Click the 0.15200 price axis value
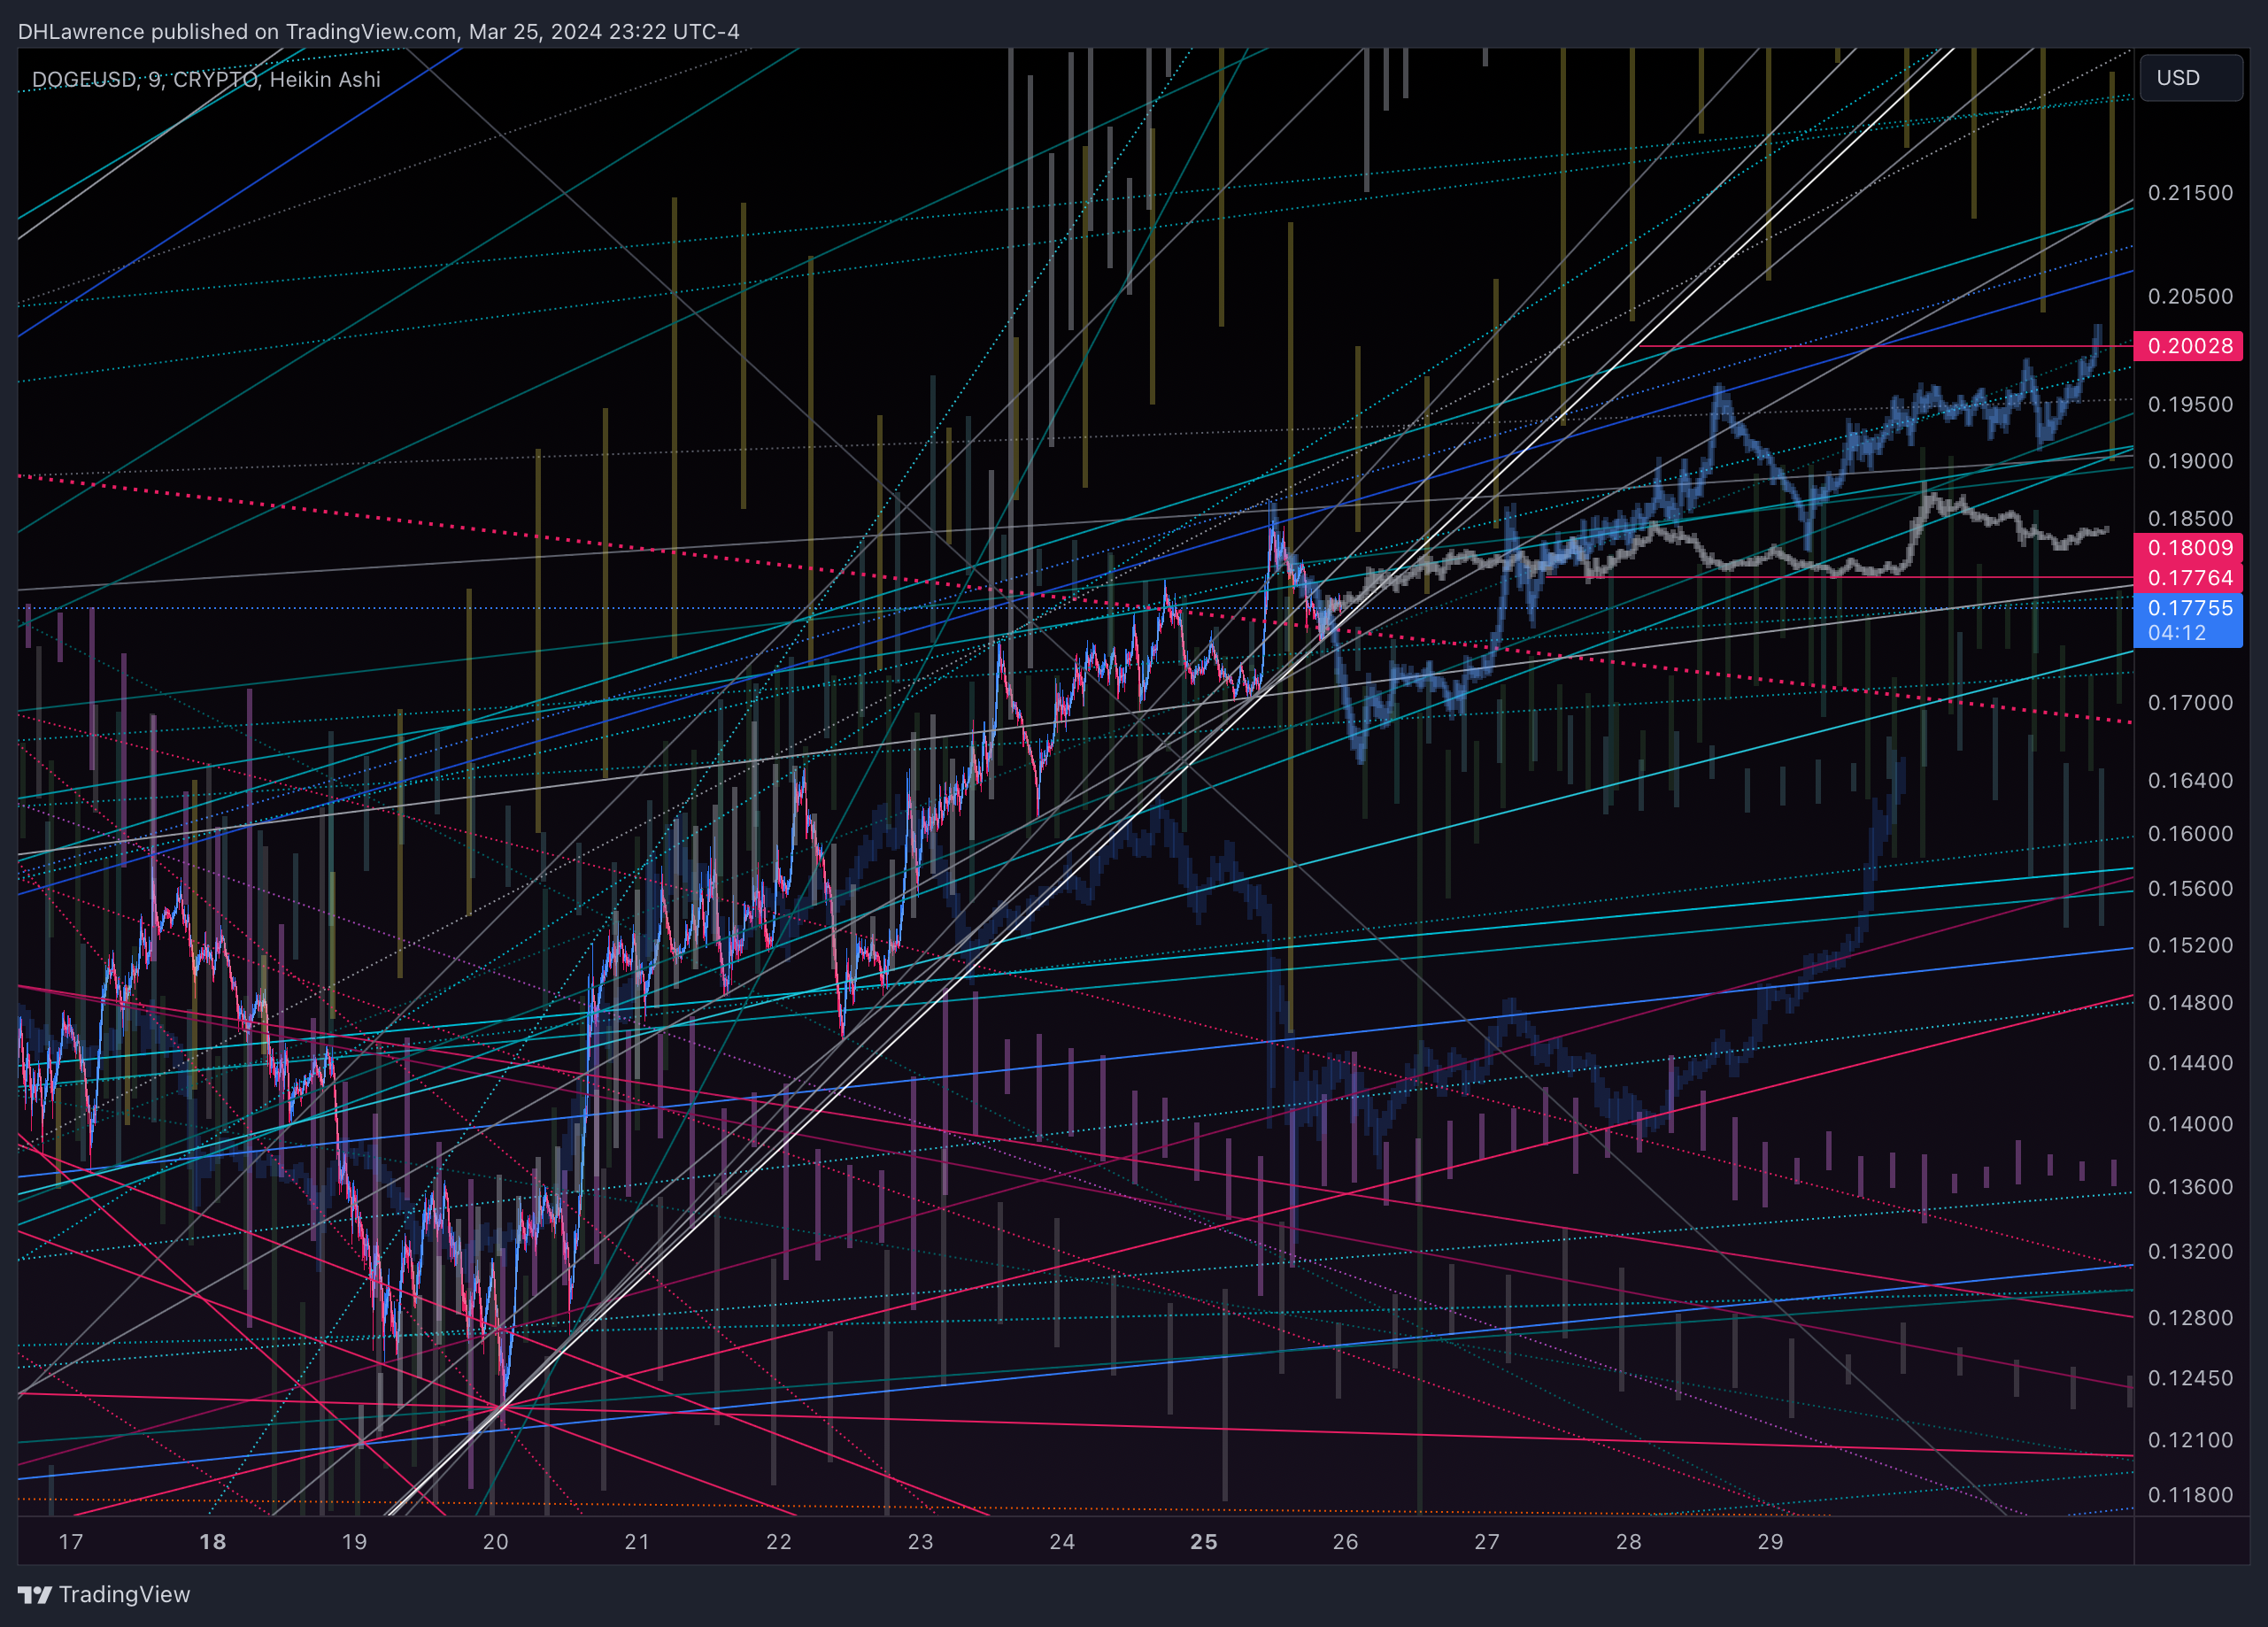 [2190, 945]
